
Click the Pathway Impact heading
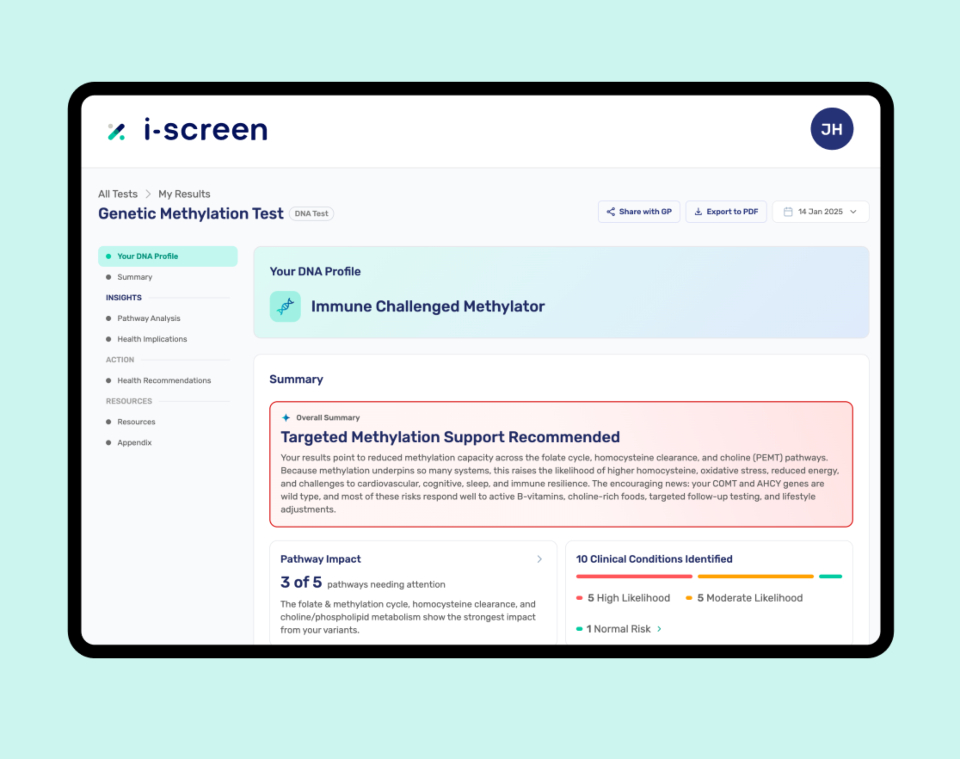click(320, 559)
